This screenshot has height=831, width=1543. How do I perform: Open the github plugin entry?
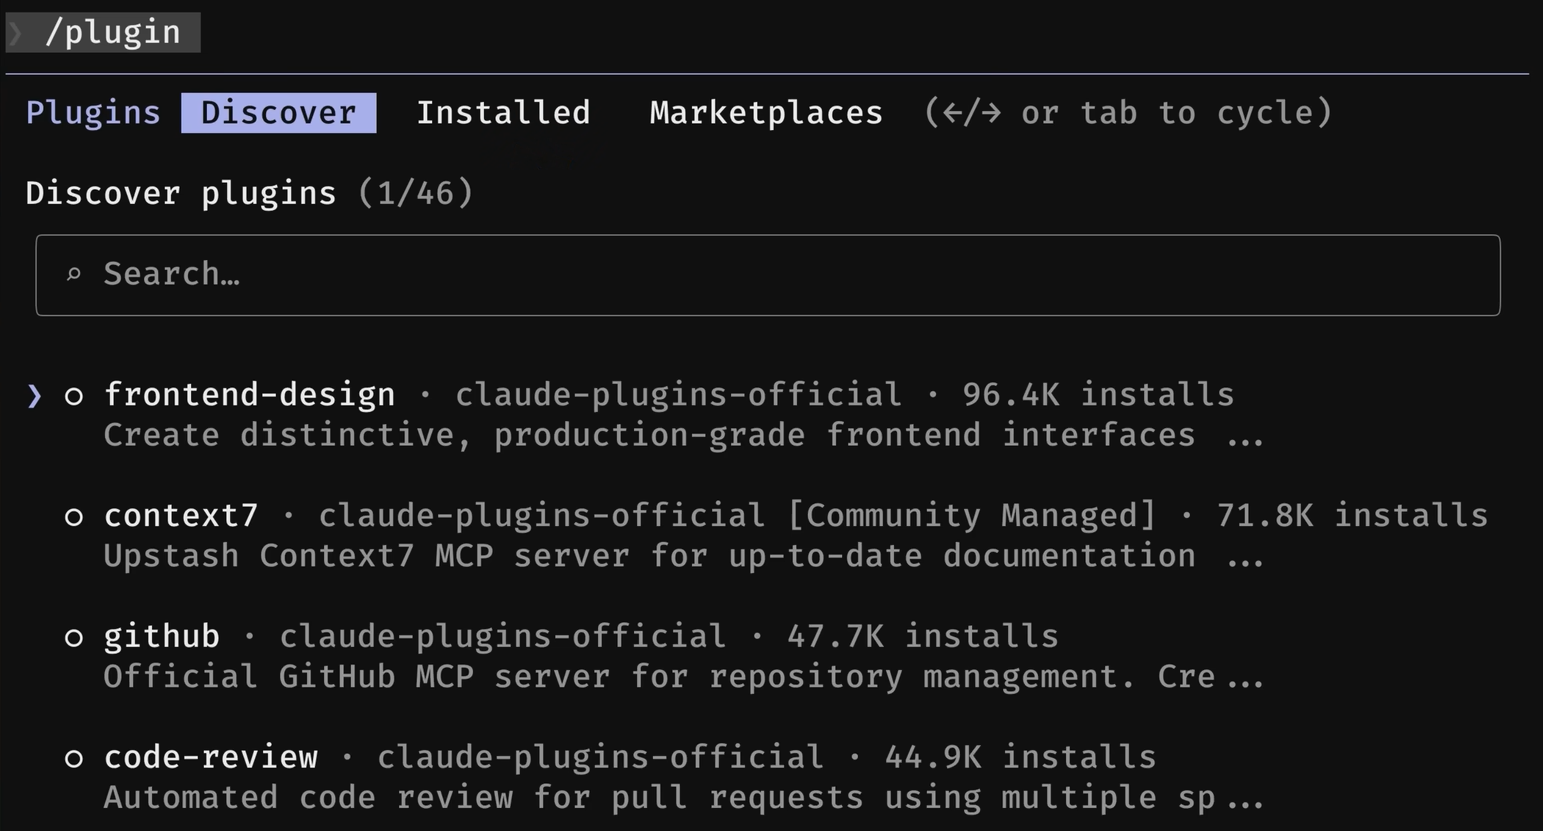coord(161,637)
